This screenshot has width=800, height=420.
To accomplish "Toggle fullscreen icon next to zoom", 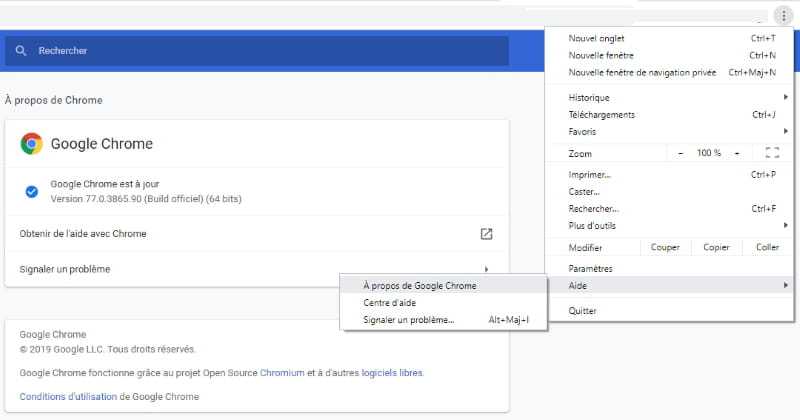I will point(772,153).
